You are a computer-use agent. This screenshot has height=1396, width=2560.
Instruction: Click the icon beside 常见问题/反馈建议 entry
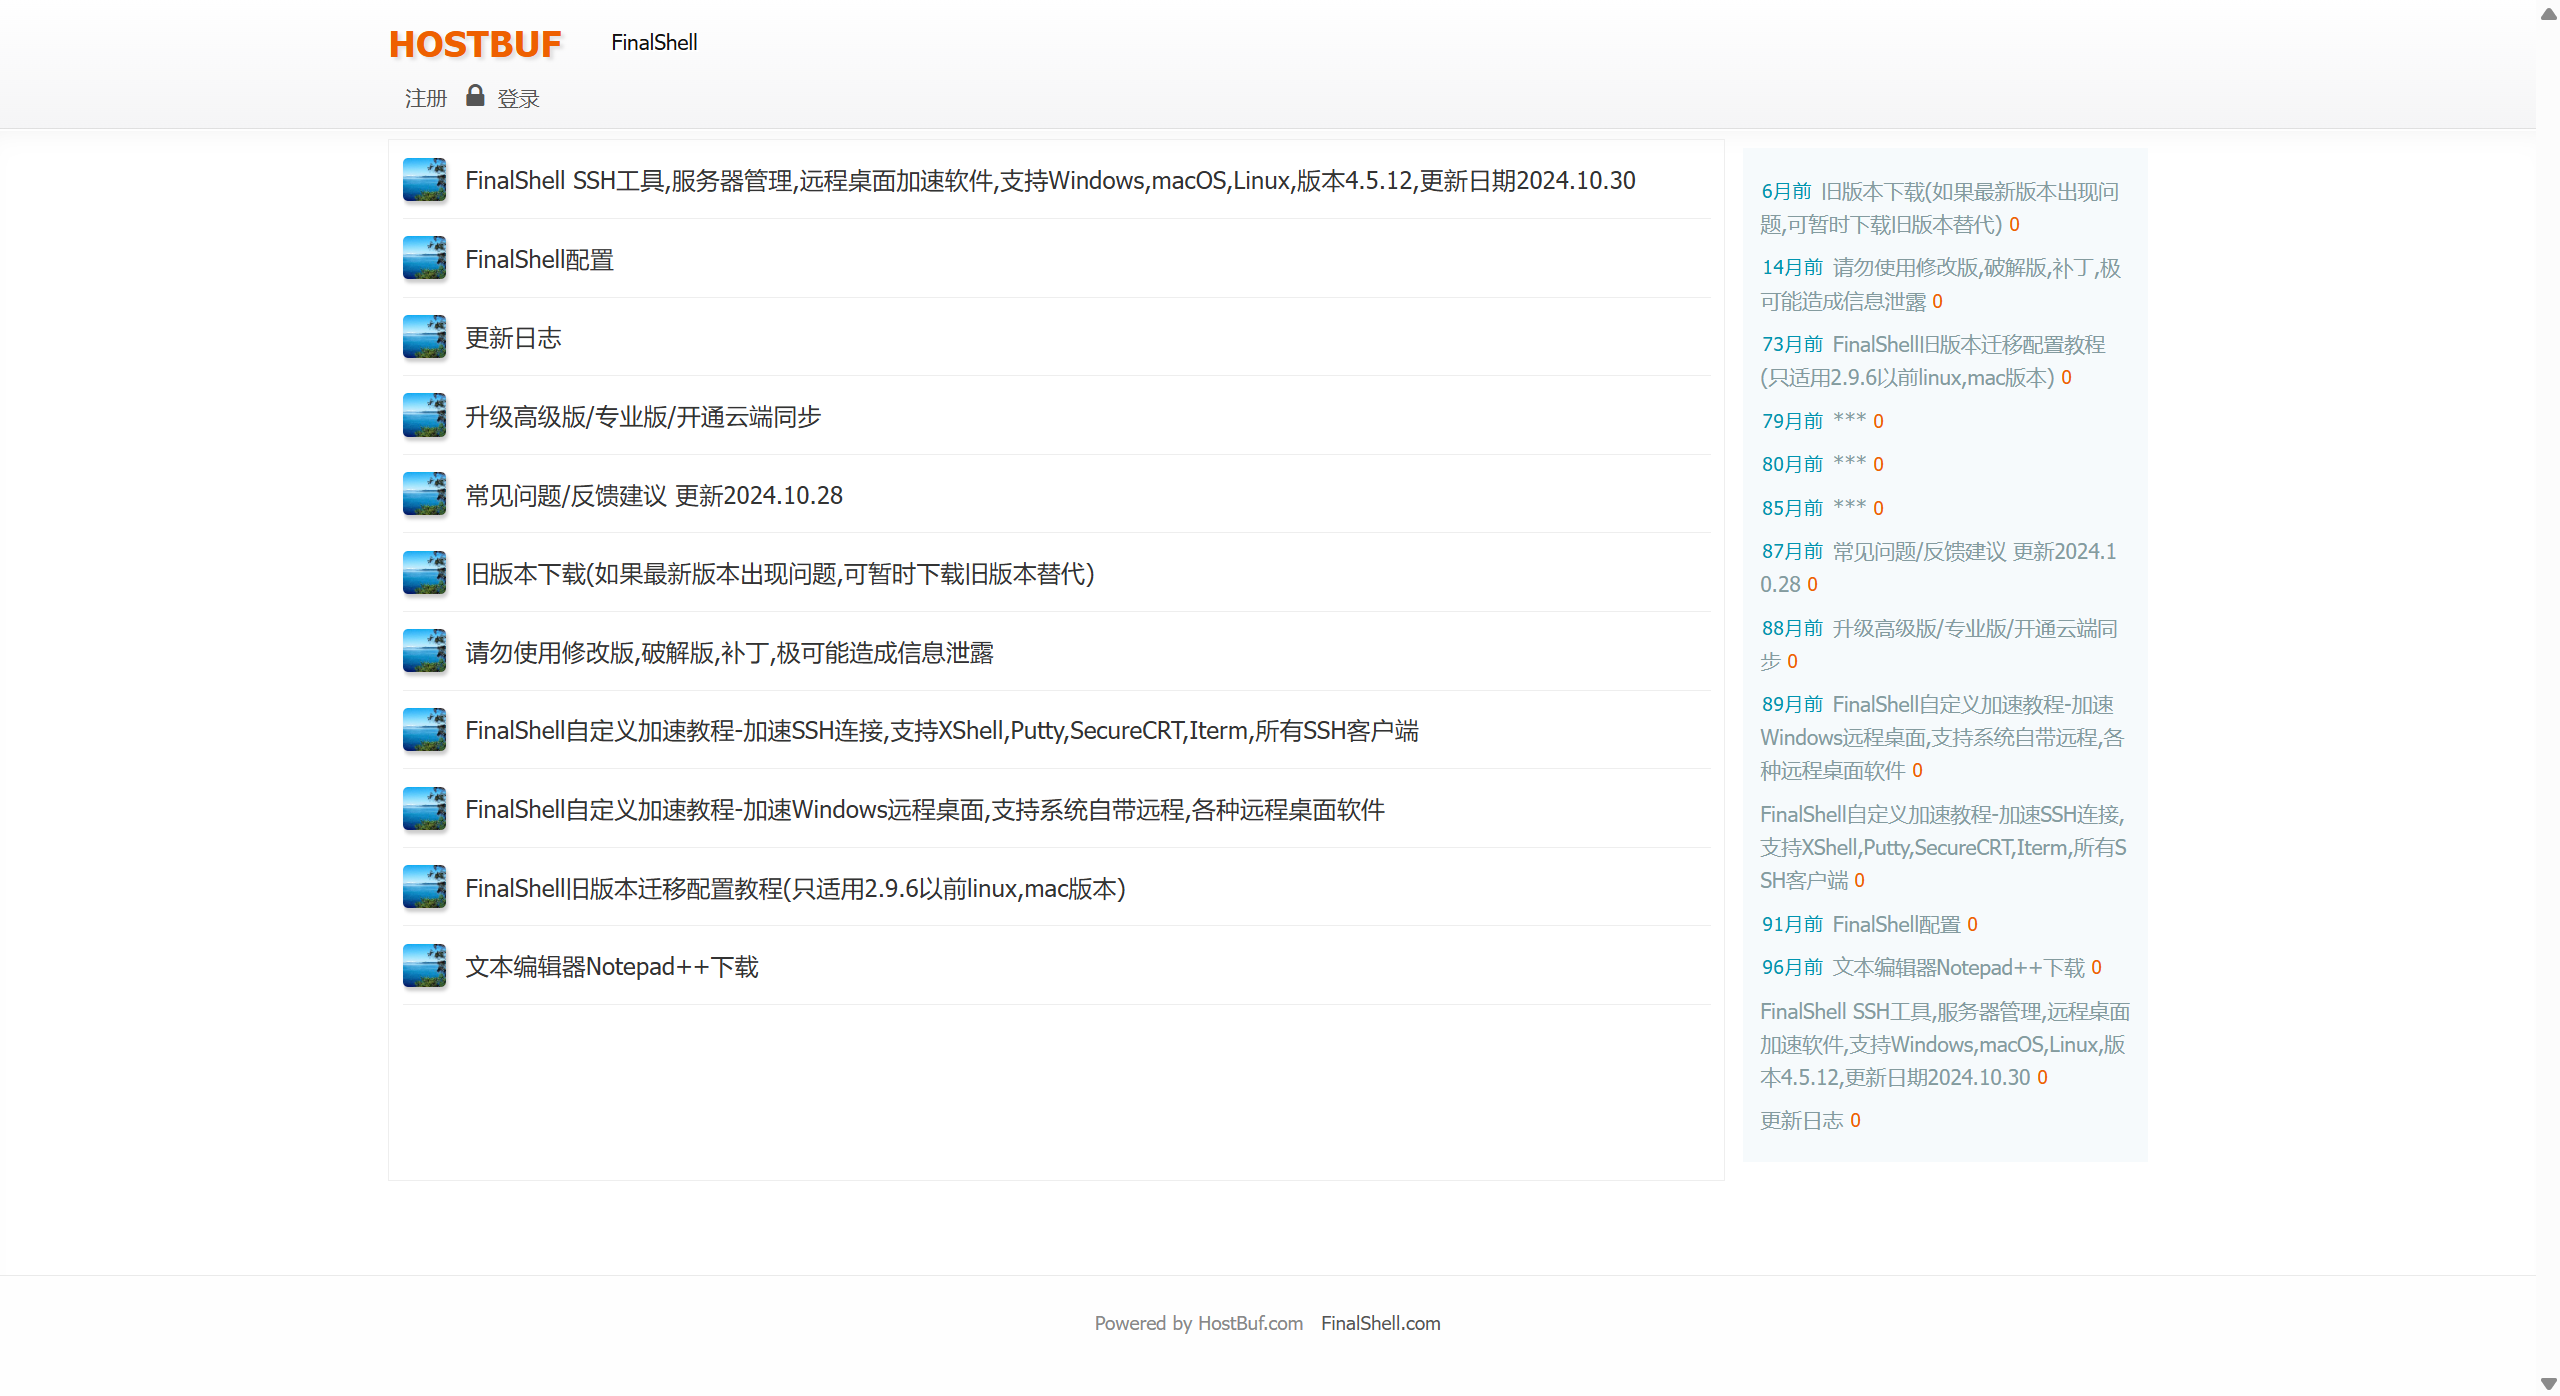tap(424, 495)
